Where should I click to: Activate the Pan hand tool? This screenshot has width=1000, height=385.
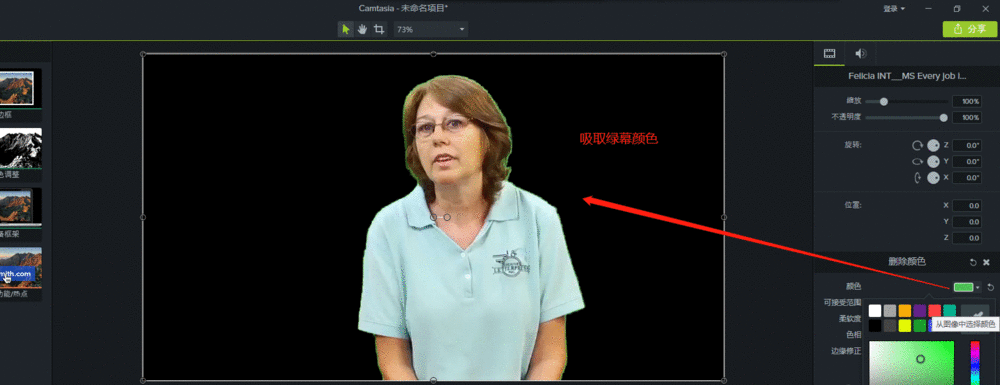(x=362, y=29)
